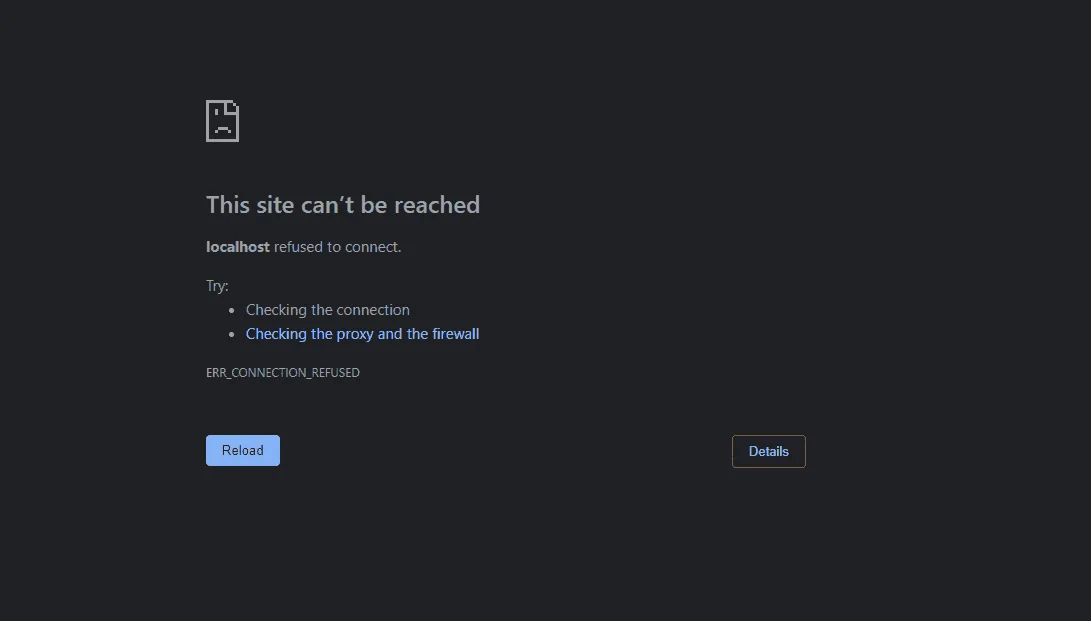1091x621 pixels.
Task: Click the 'Try:' label
Action: (x=217, y=286)
